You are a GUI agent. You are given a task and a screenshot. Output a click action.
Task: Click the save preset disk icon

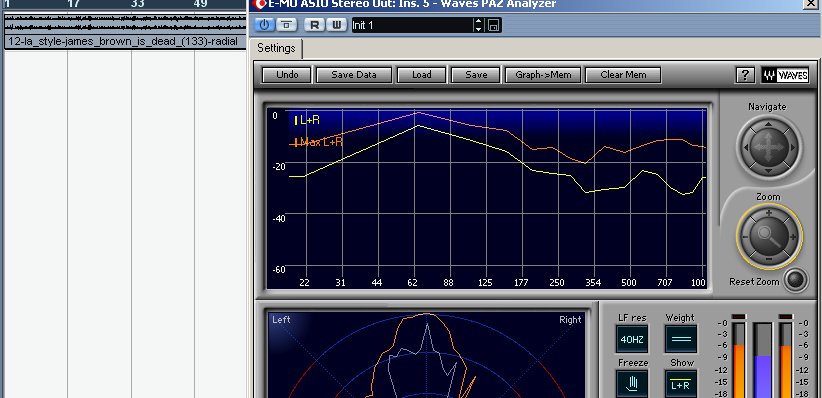(493, 25)
